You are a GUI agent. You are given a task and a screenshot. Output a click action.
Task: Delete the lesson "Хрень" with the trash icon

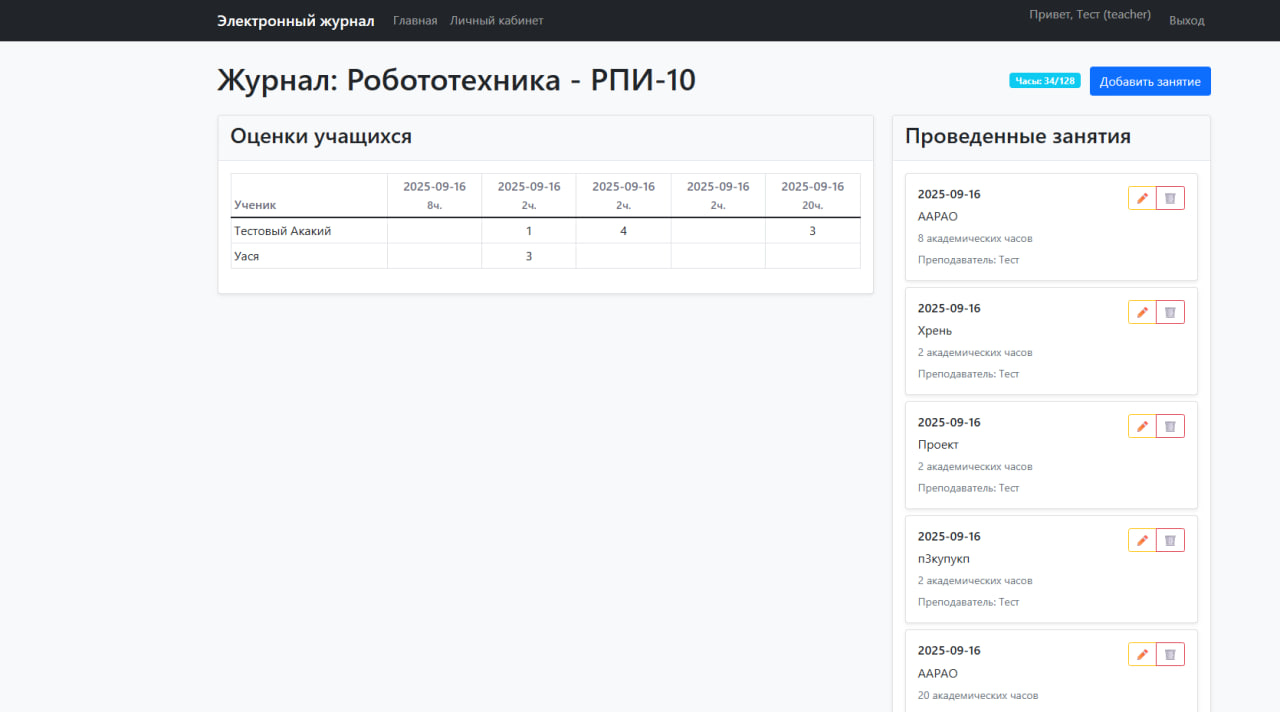point(1170,311)
